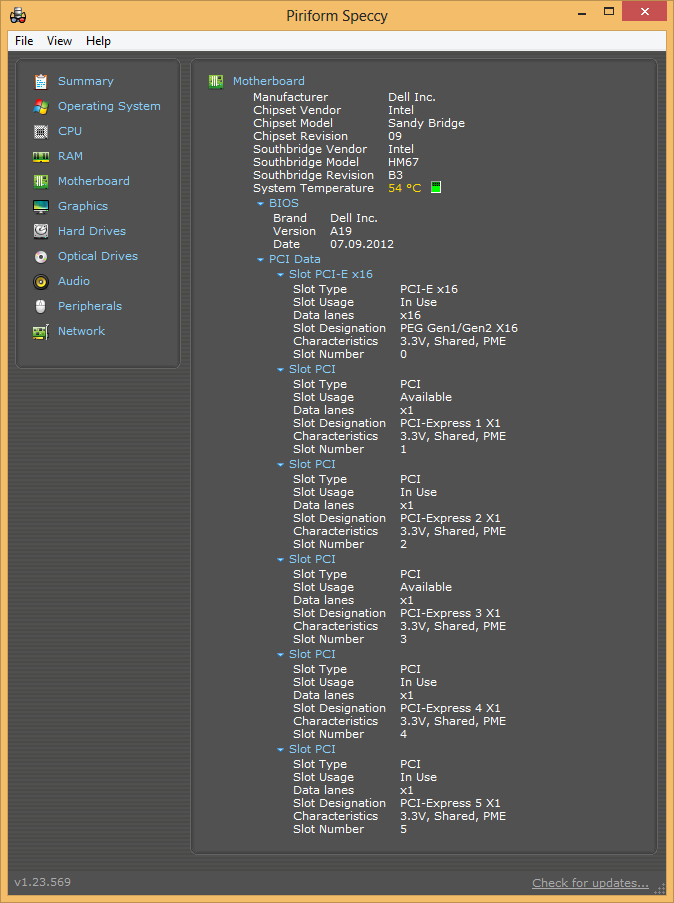Collapse the Slot PCI-E x16 node
Screen dimensions: 674x903
coord(281,275)
